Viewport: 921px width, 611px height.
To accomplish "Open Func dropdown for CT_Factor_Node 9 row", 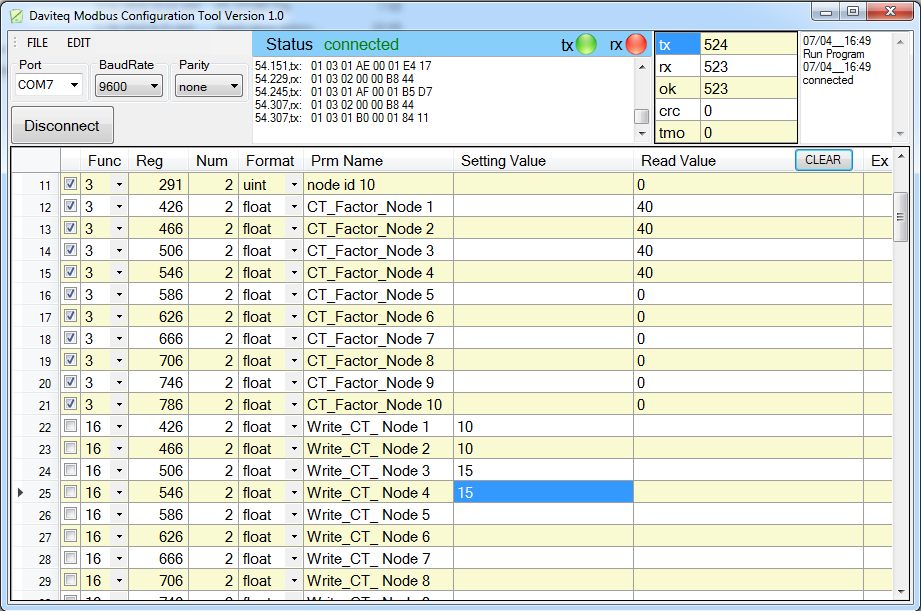I will 119,382.
